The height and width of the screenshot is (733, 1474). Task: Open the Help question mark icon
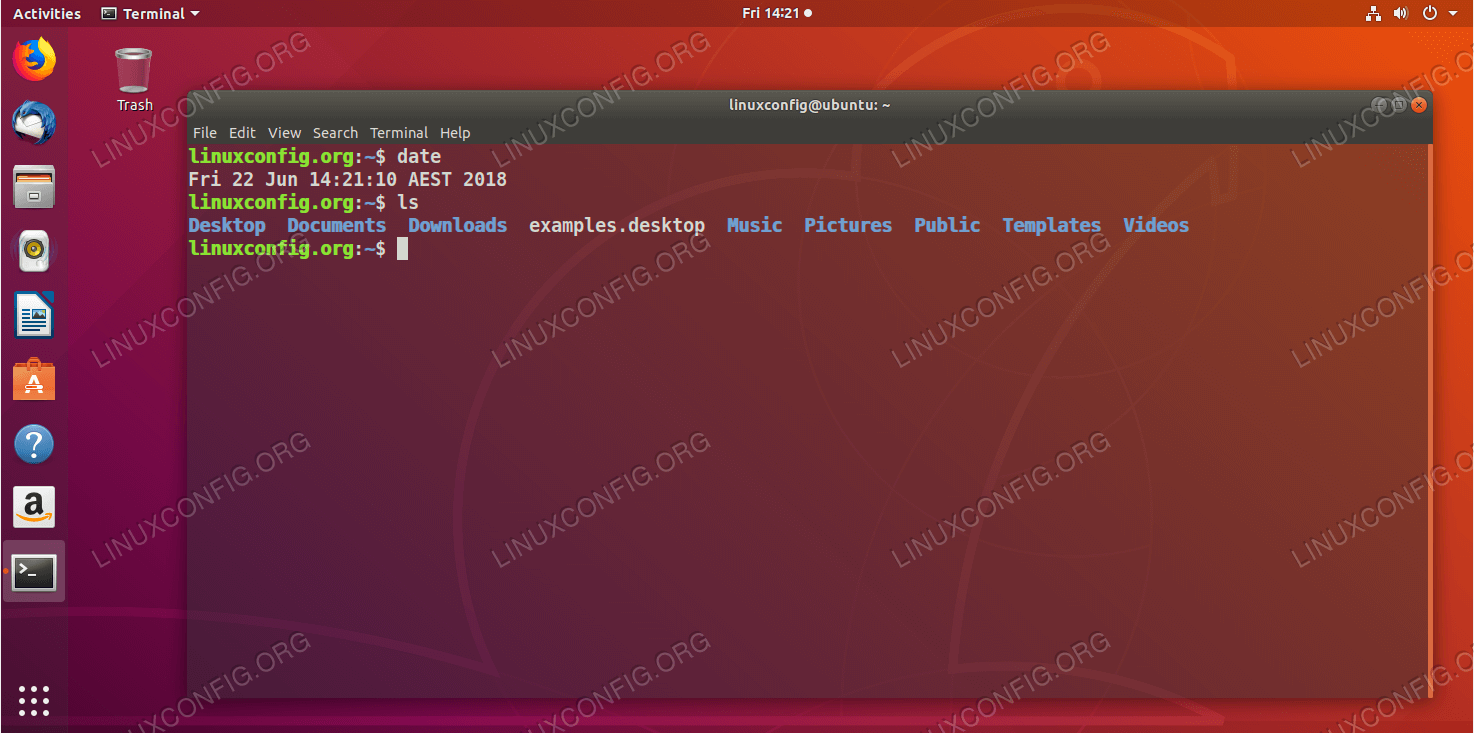(x=34, y=444)
